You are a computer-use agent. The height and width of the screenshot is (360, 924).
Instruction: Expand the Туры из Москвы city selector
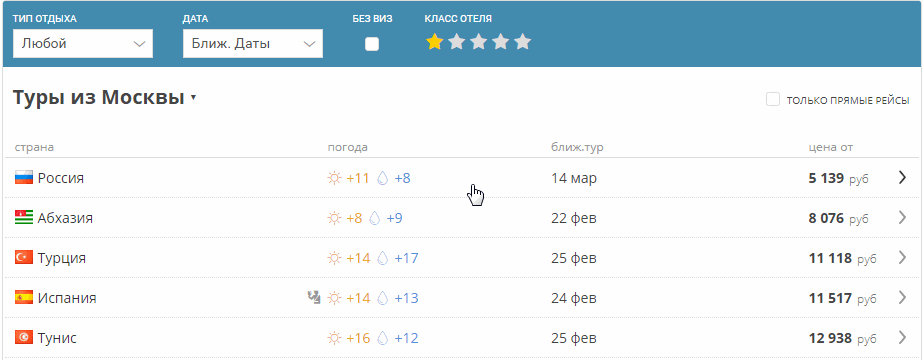(104, 97)
